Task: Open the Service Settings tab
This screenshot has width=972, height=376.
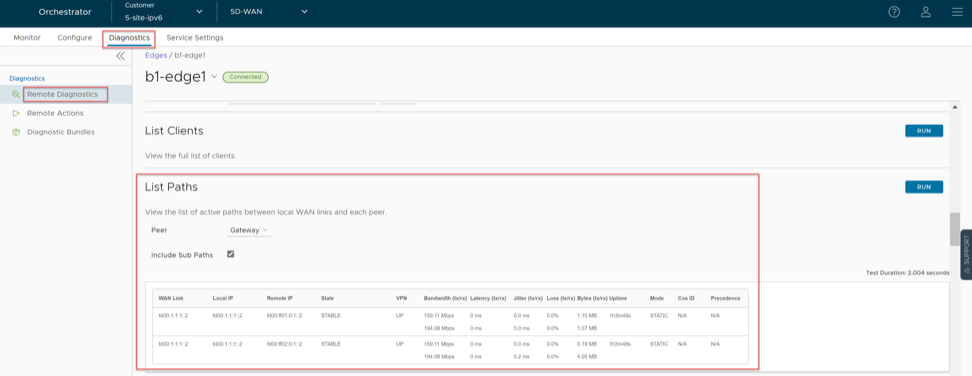Action: (195, 38)
